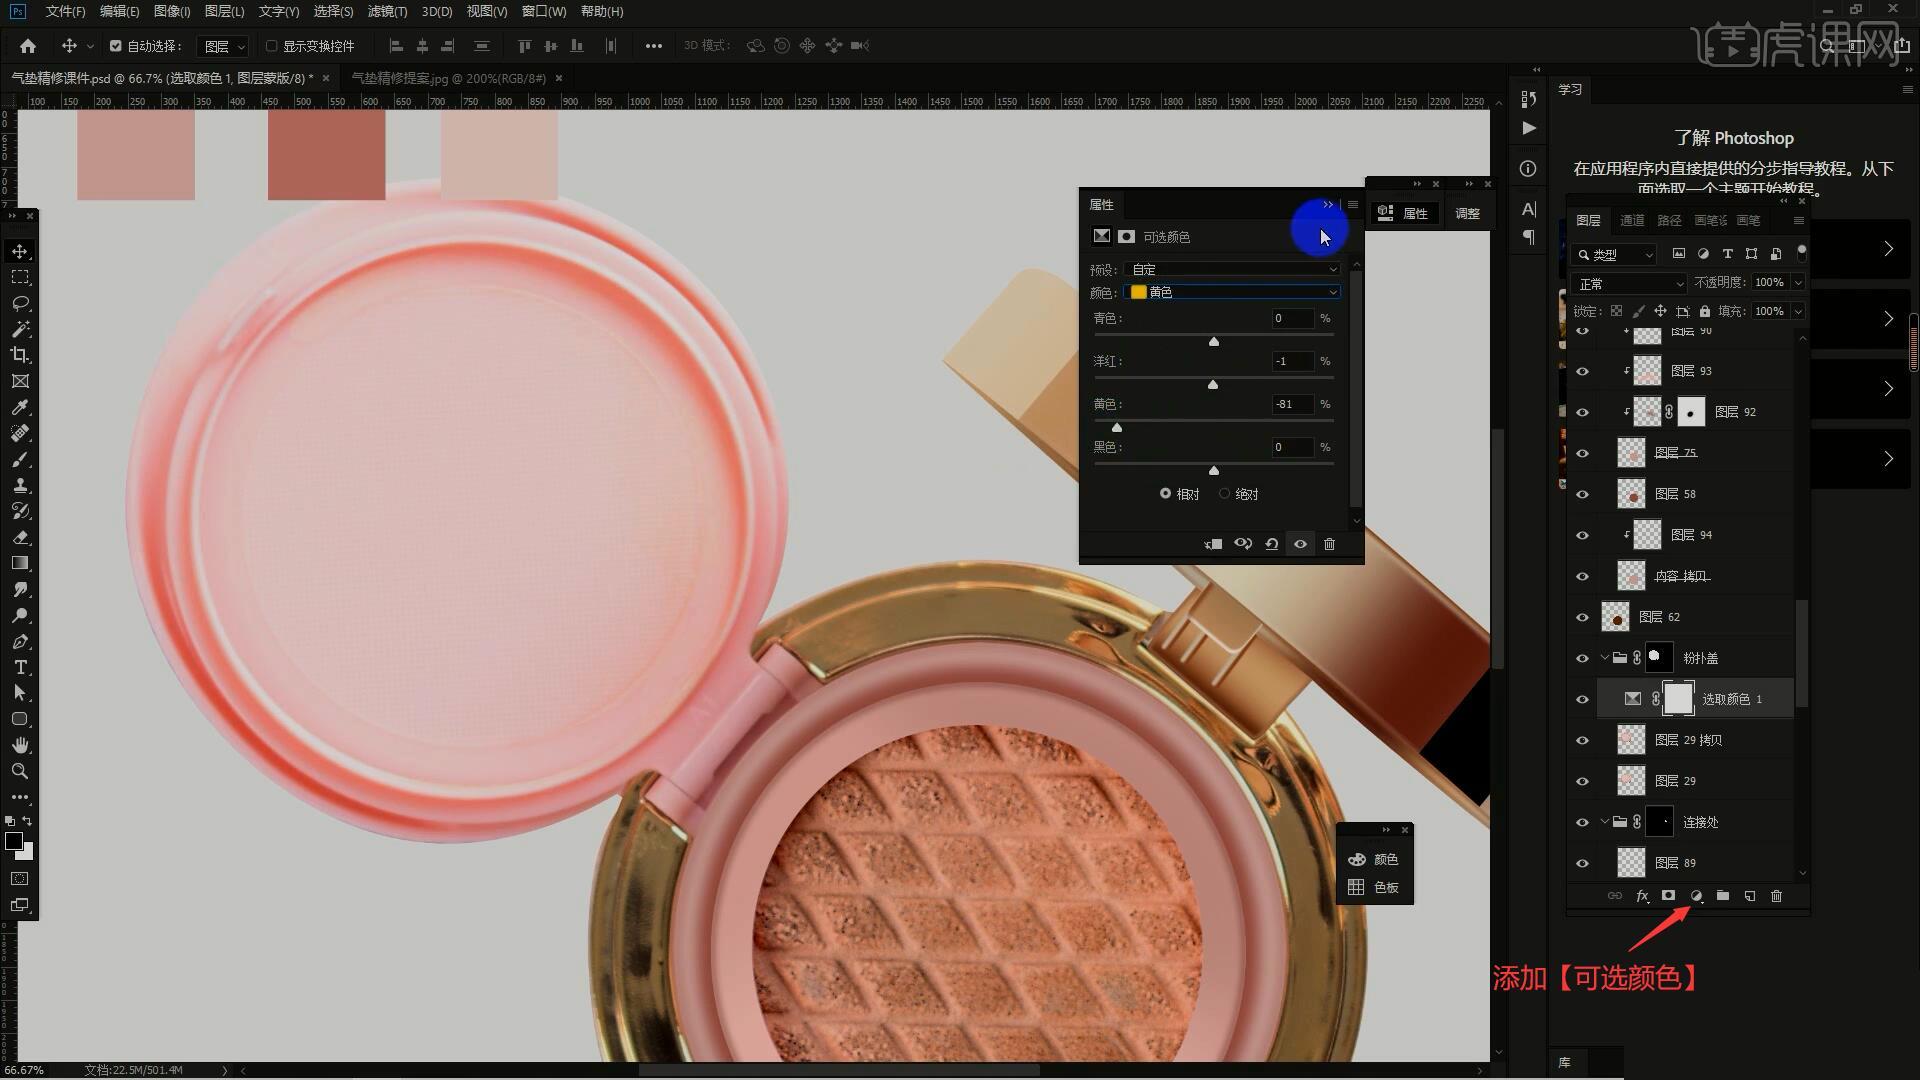Click the 黄色 slider handle
Viewport: 1920px width, 1080px height.
point(1117,428)
